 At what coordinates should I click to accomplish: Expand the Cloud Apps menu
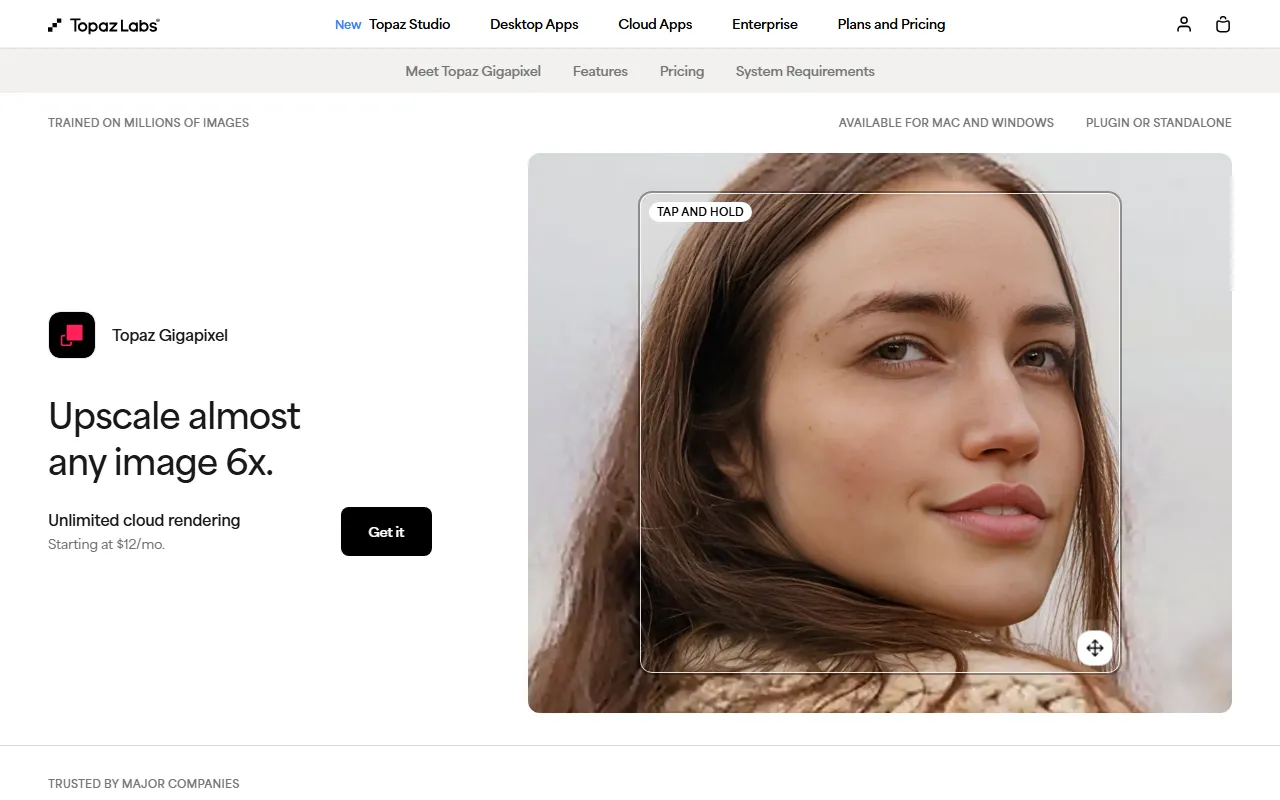point(655,24)
